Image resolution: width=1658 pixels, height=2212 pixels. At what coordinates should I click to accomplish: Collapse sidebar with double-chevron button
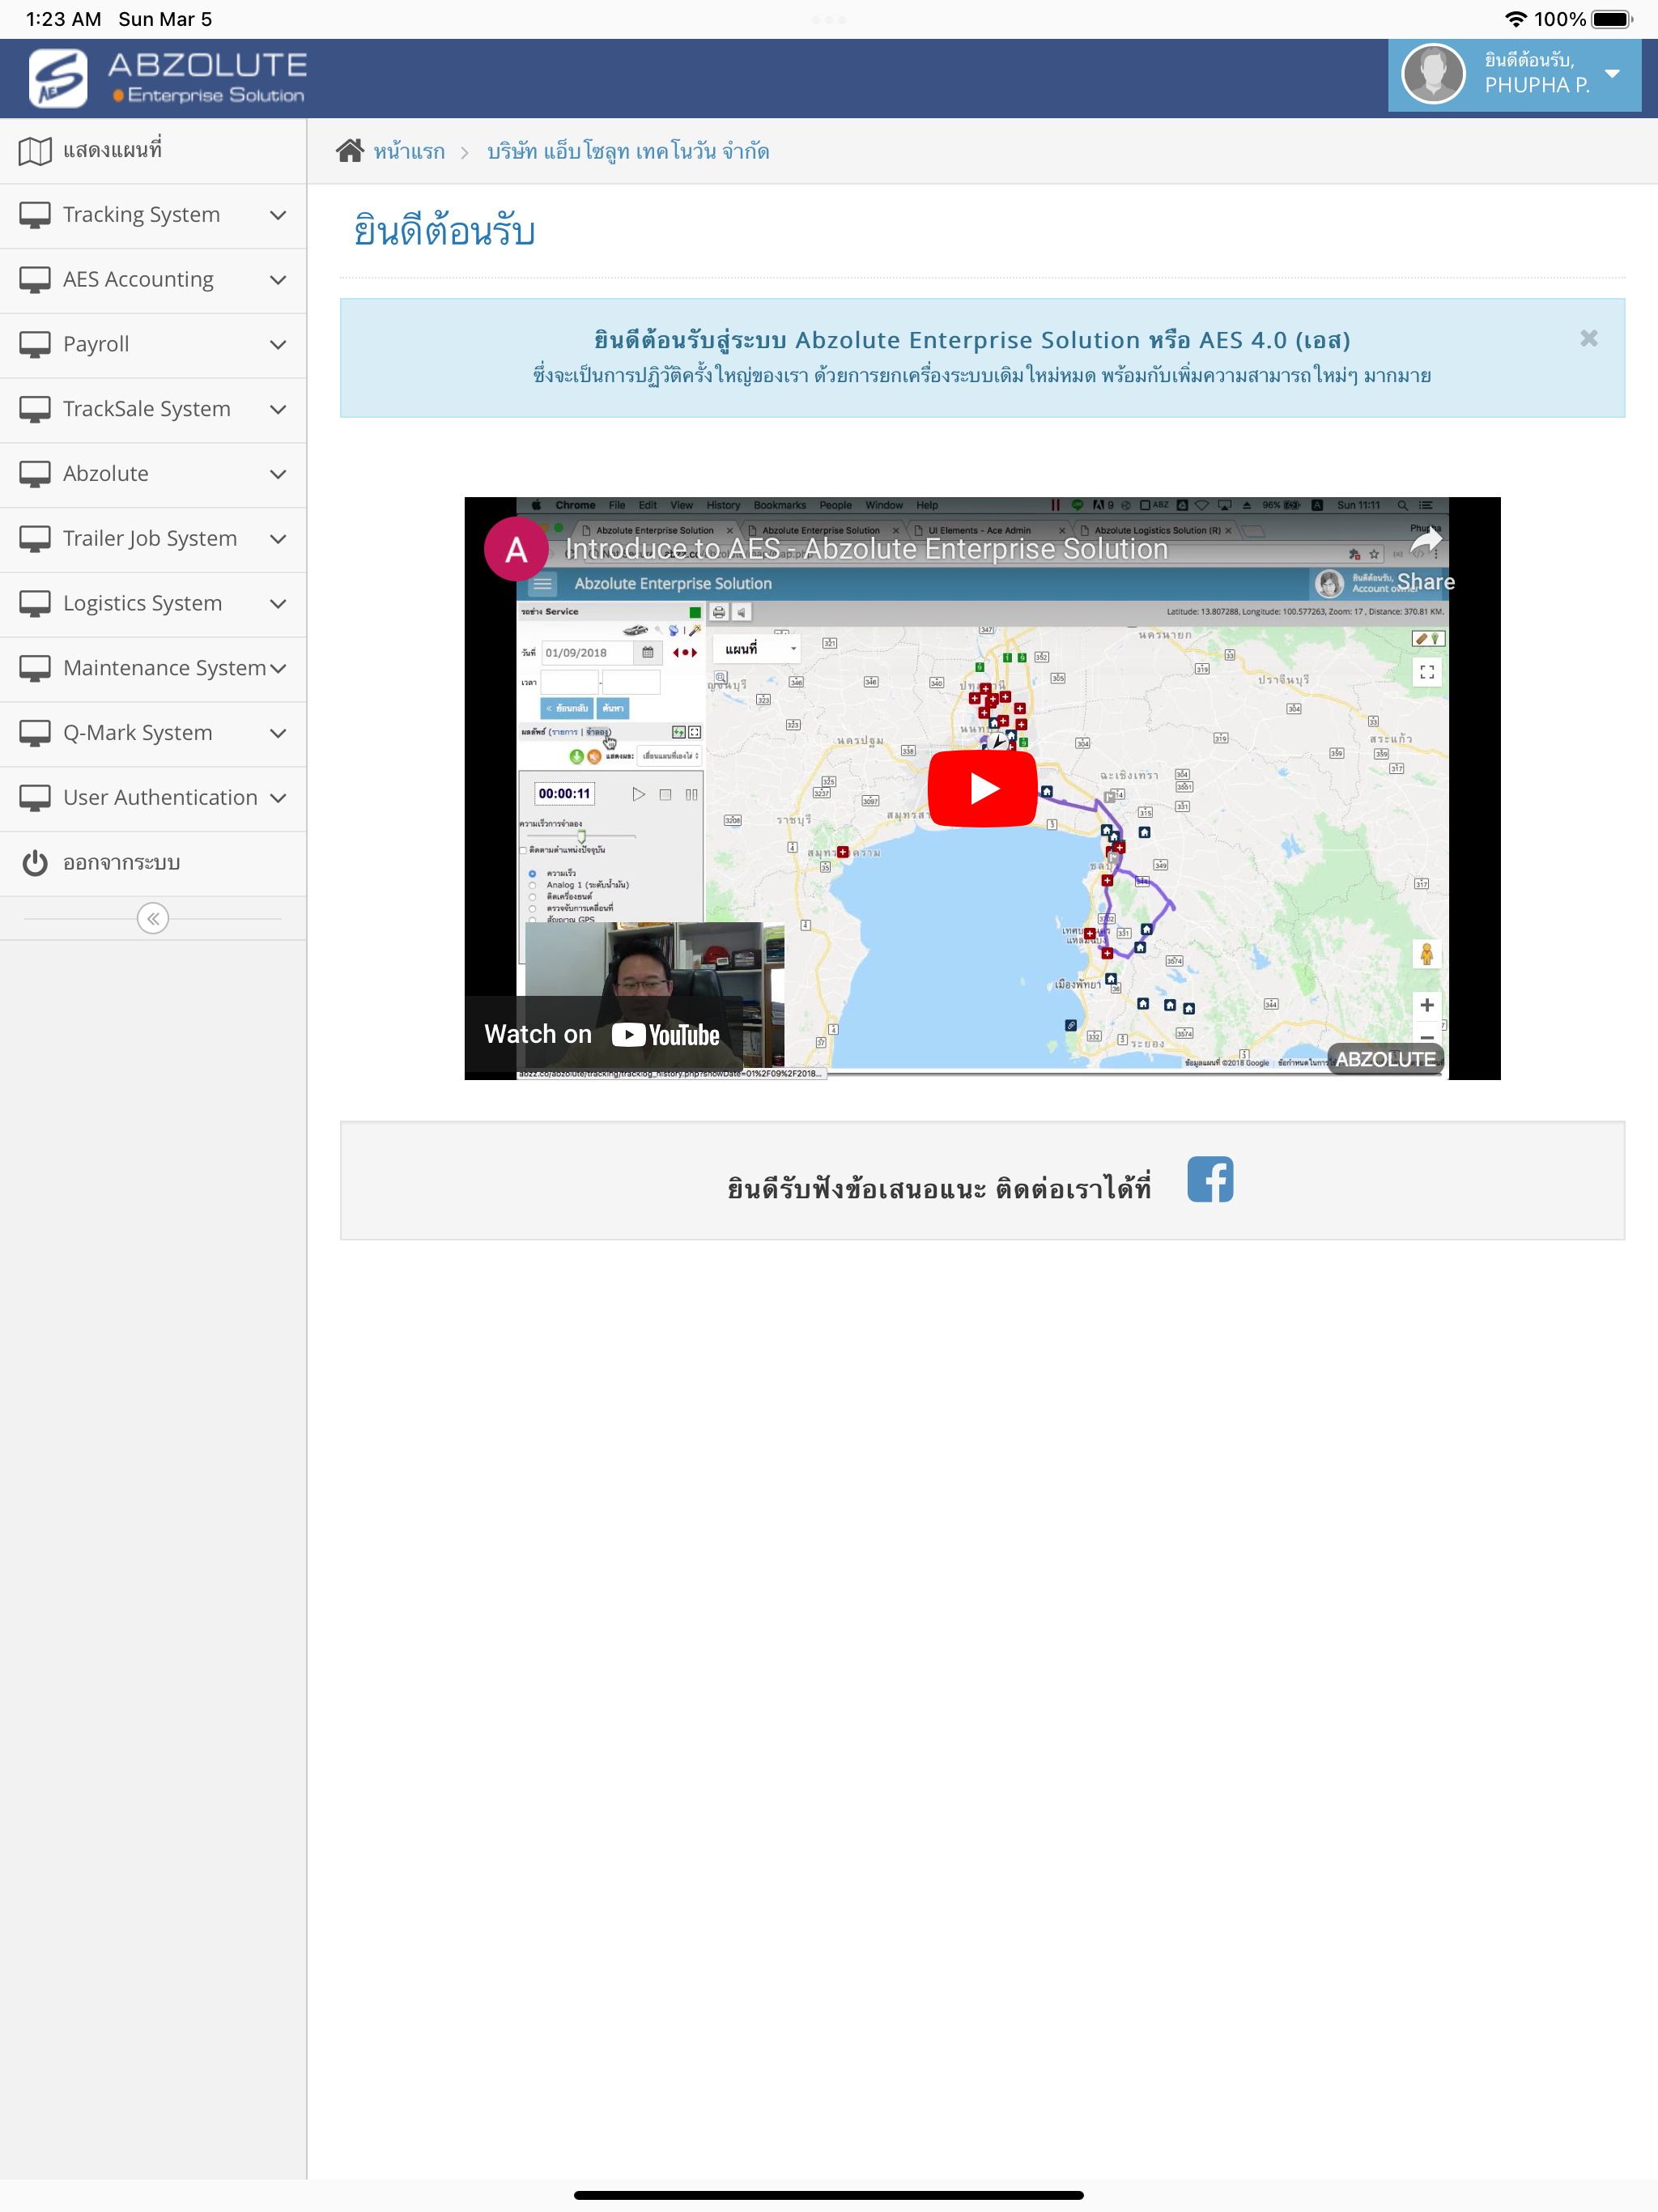pos(153,918)
